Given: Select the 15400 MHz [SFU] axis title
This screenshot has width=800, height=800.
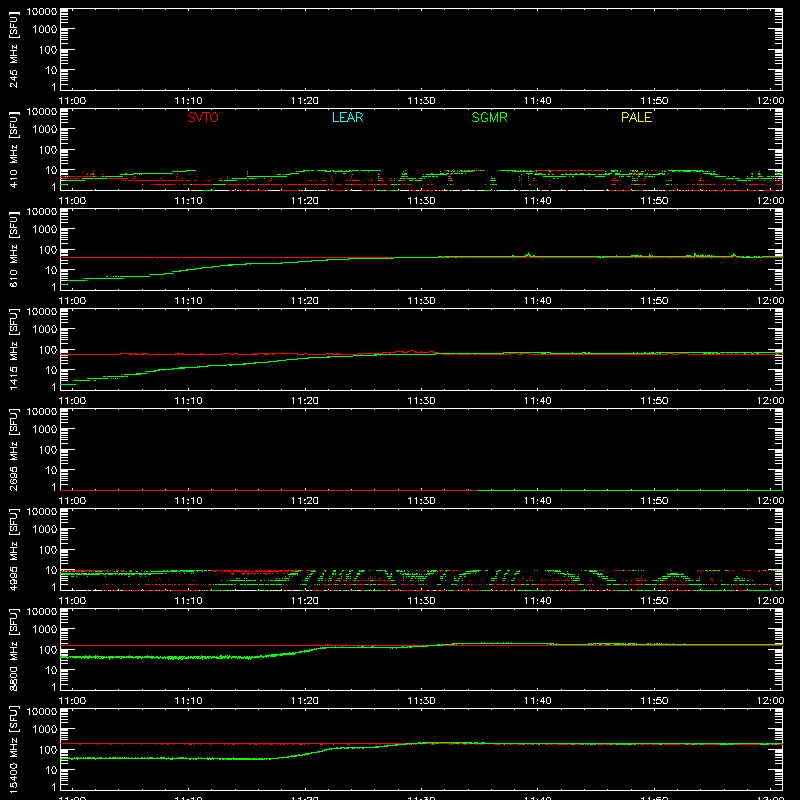Looking at the screenshot, I should pyautogui.click(x=14, y=749).
